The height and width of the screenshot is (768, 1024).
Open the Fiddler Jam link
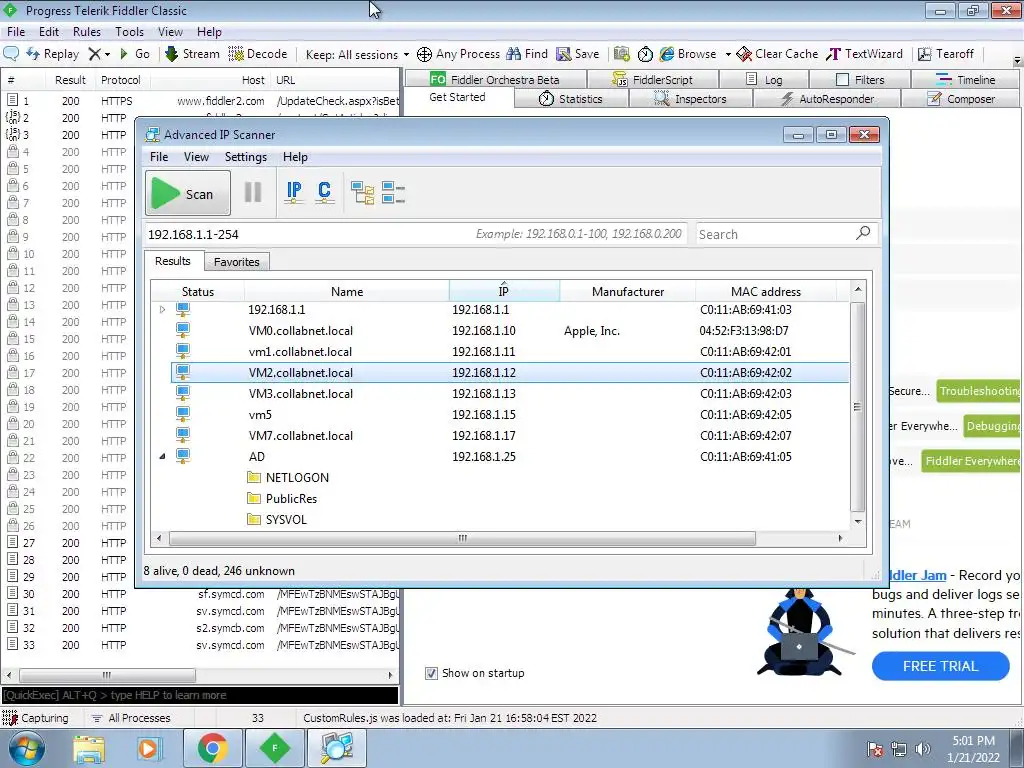[918, 575]
